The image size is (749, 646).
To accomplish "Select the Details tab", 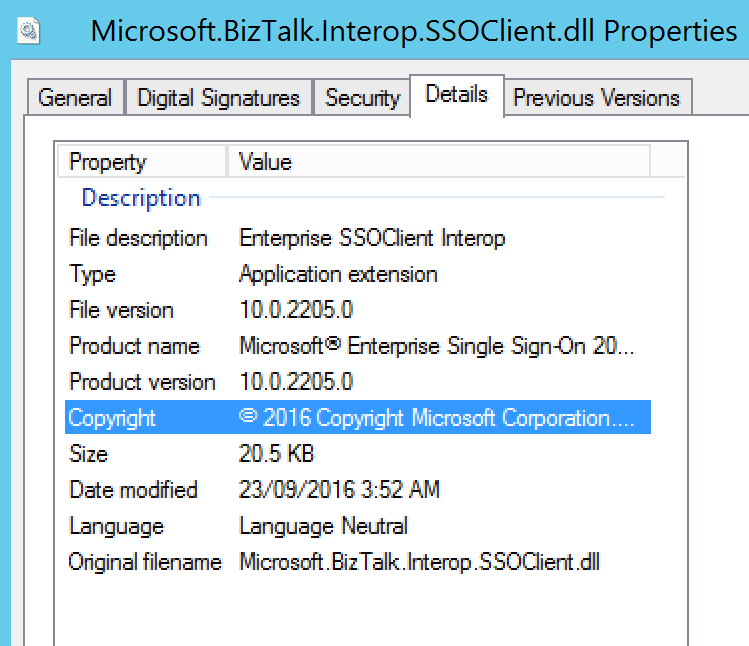I will [x=457, y=95].
